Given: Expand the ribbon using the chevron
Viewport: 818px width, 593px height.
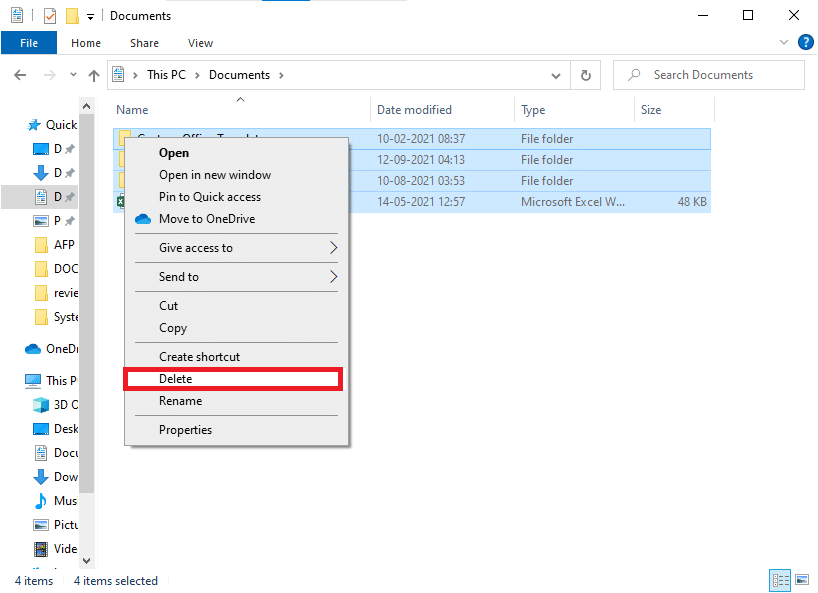Looking at the screenshot, I should click(x=784, y=43).
